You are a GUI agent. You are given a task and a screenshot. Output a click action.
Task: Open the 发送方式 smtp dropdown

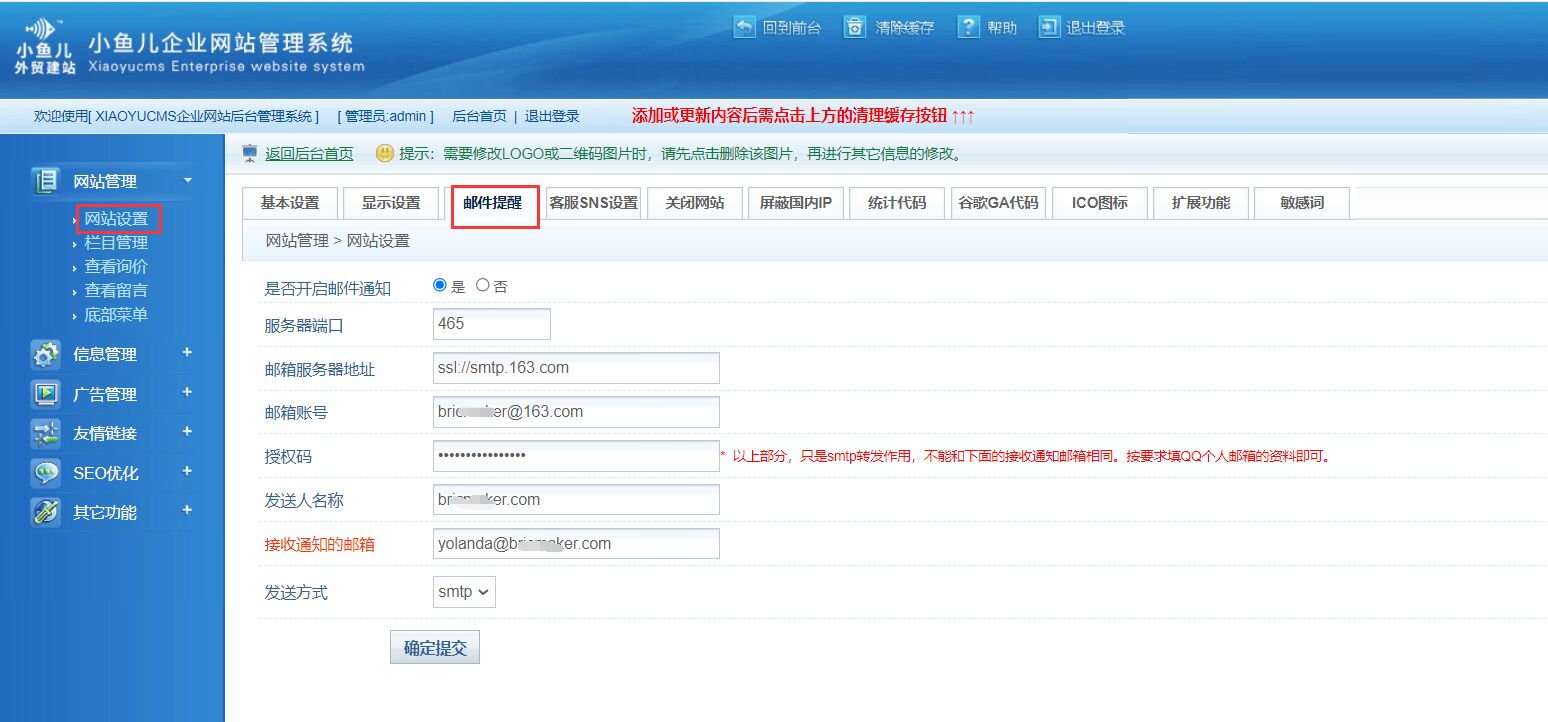coord(464,592)
